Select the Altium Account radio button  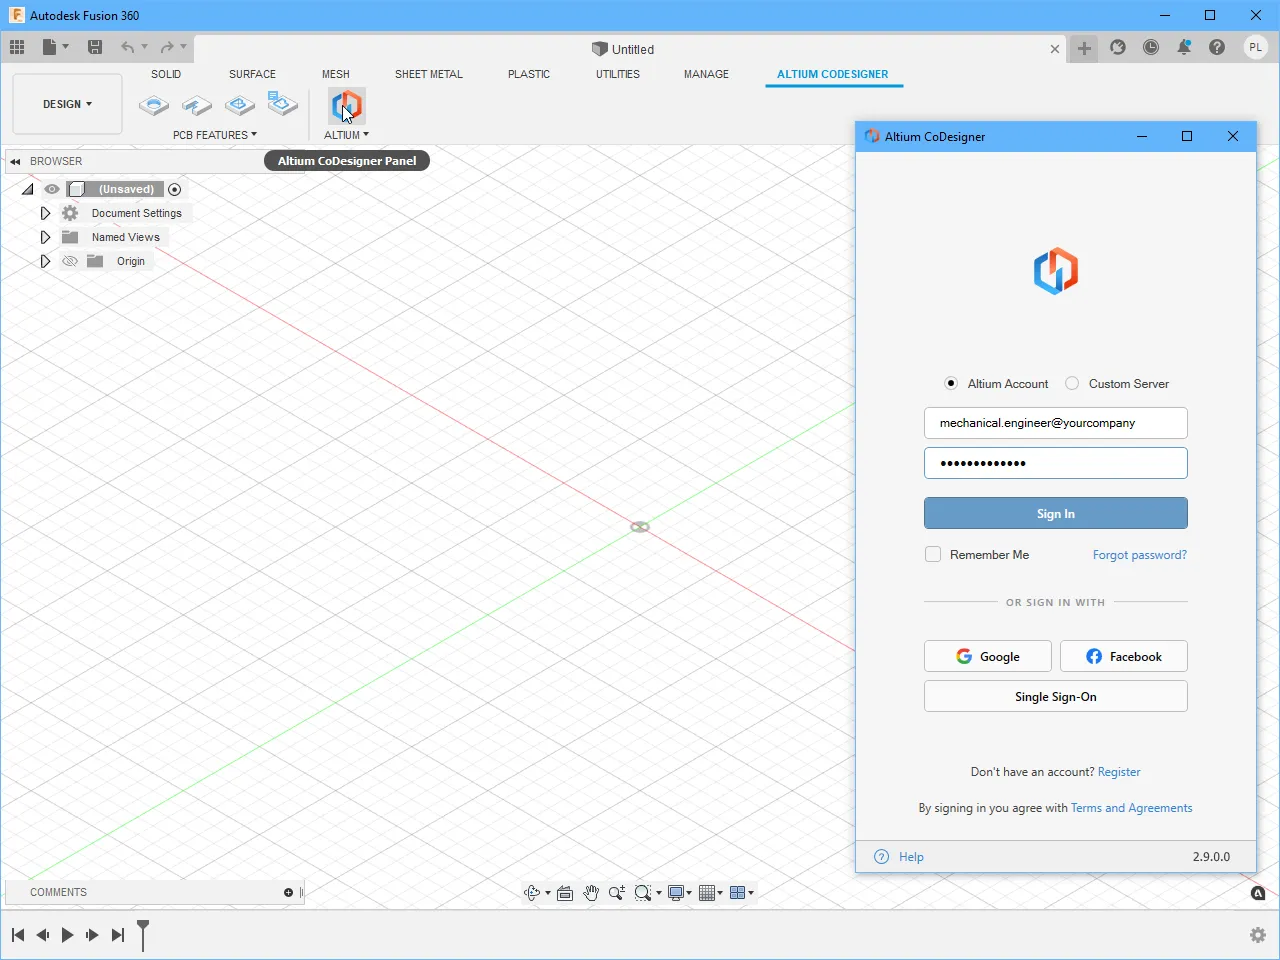pyautogui.click(x=951, y=383)
